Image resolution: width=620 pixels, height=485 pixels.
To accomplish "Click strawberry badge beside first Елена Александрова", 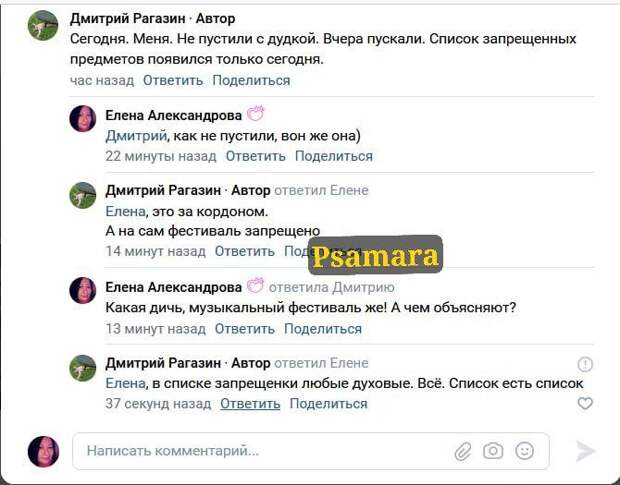I will tap(256, 114).
